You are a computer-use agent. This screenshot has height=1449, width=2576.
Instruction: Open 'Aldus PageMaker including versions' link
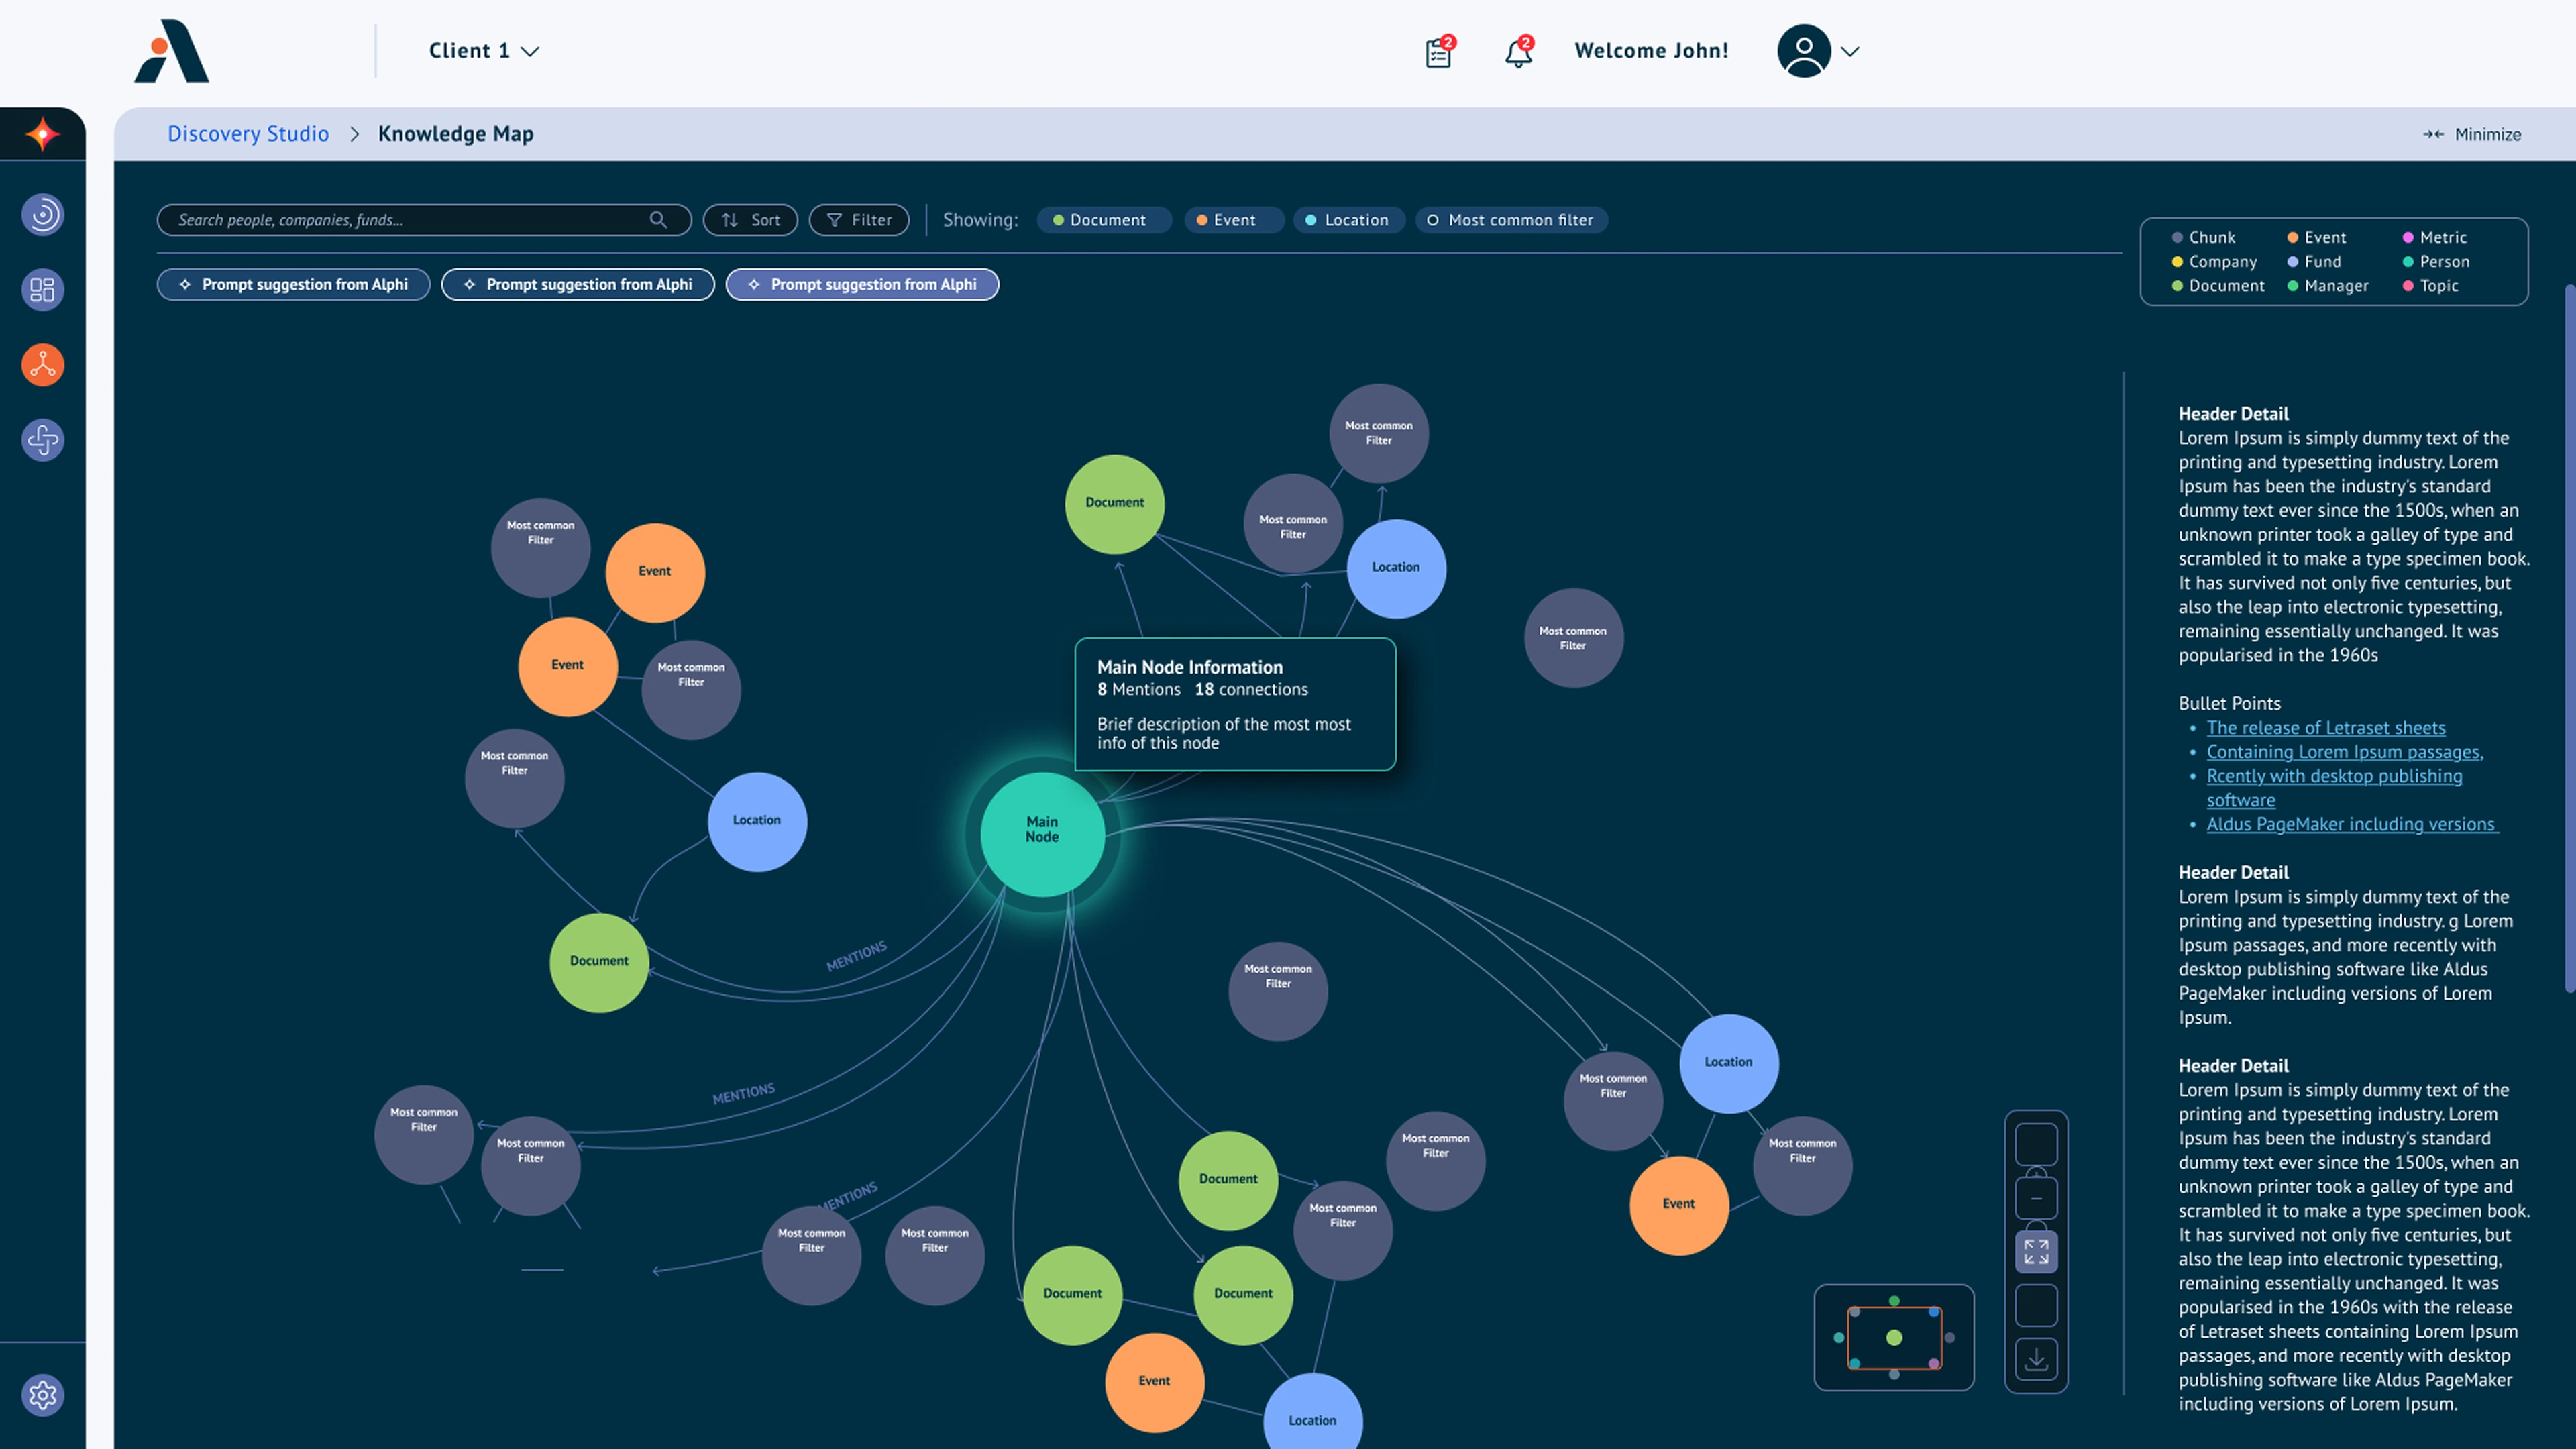coord(2352,824)
